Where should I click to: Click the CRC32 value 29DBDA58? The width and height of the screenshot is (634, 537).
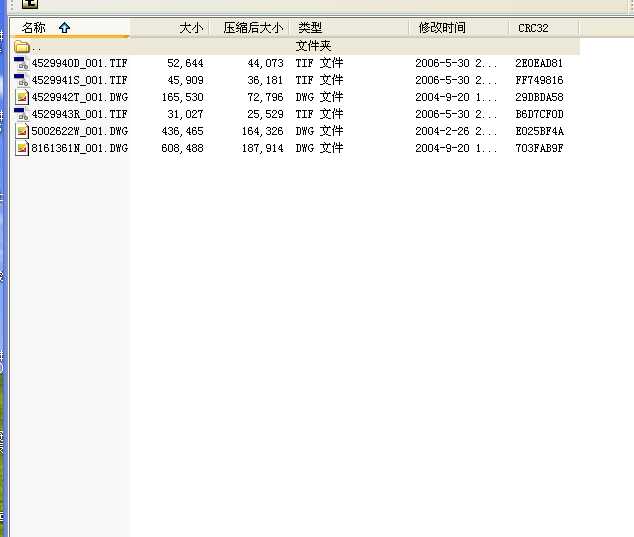click(539, 97)
